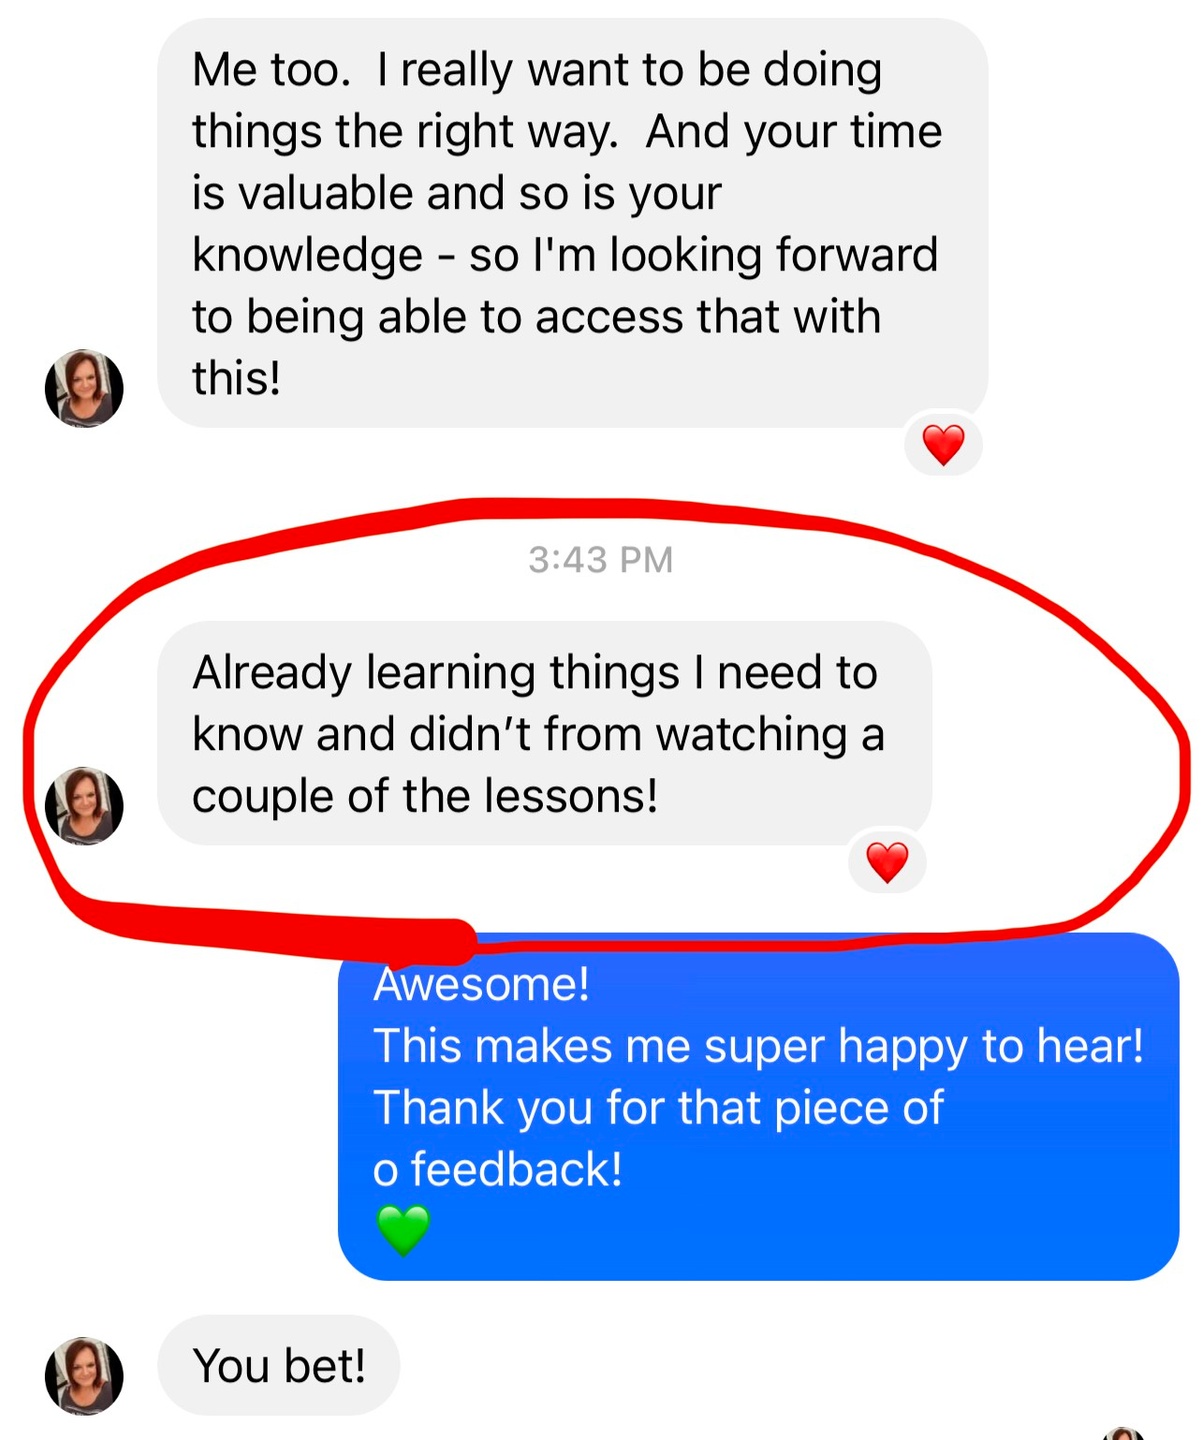1202x1440 pixels.
Task: Open sender's avatar beside the "this!" message
Action: click(84, 388)
